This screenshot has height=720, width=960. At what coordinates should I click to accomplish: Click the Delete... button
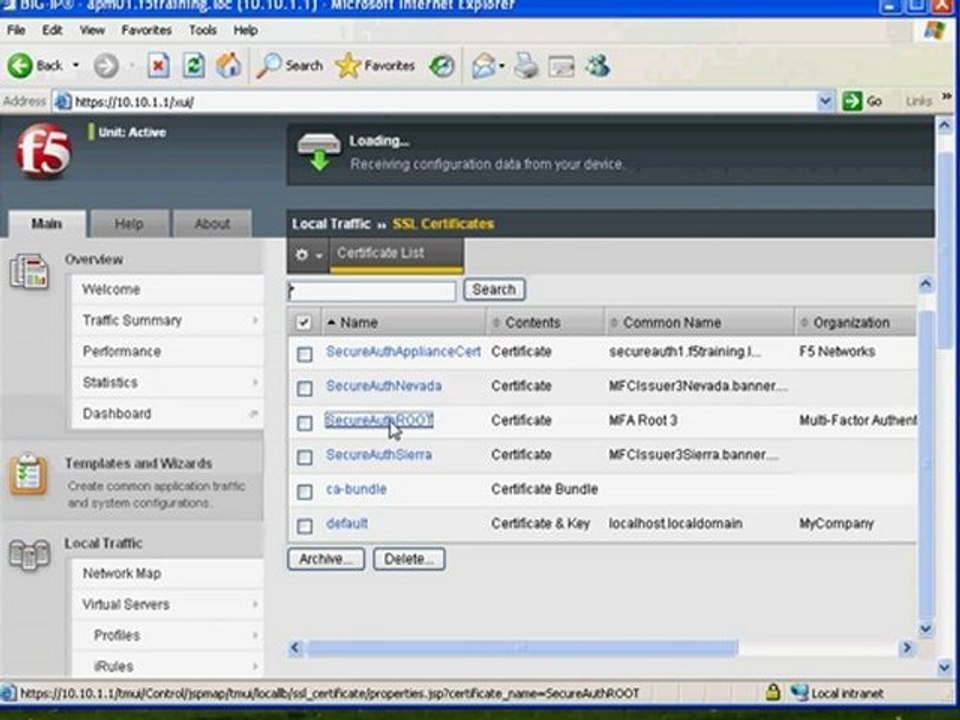(409, 559)
